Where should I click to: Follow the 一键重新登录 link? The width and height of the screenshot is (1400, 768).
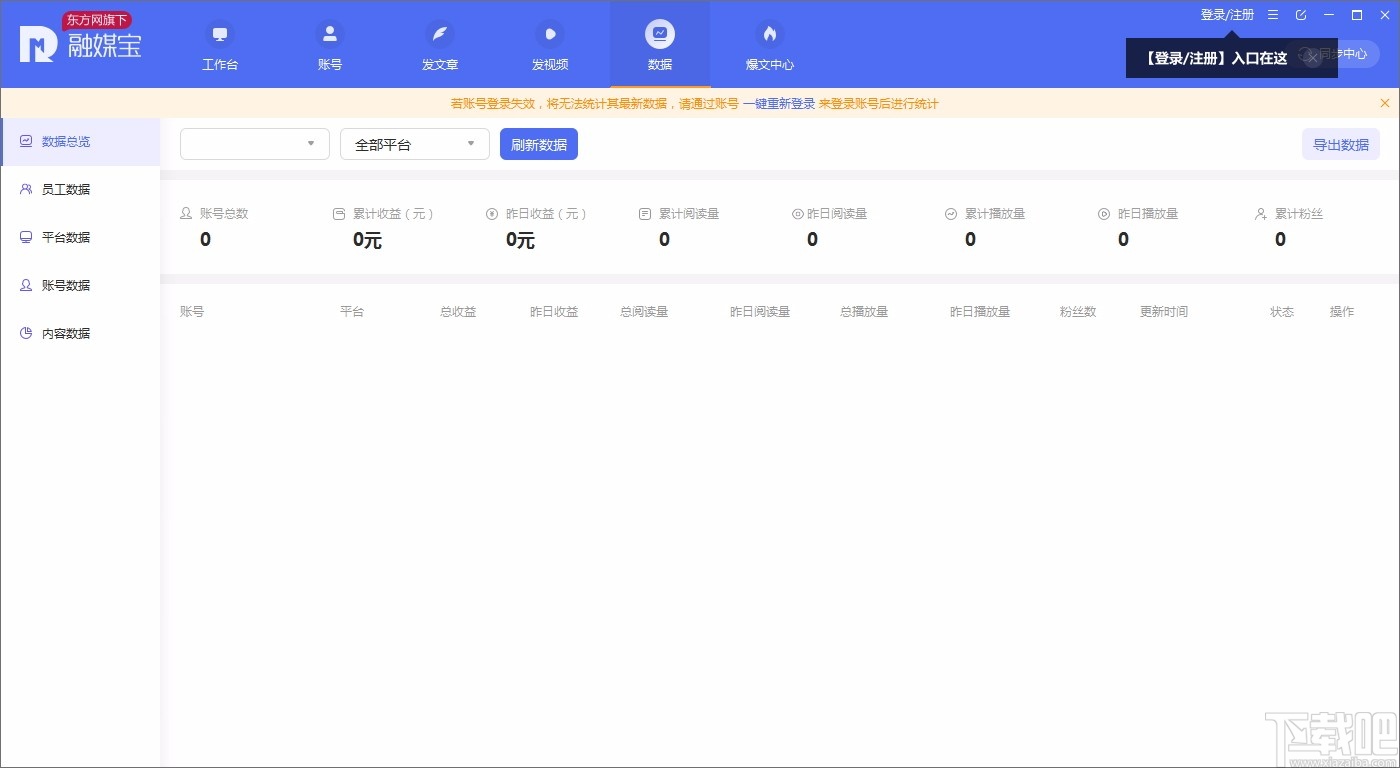click(779, 104)
